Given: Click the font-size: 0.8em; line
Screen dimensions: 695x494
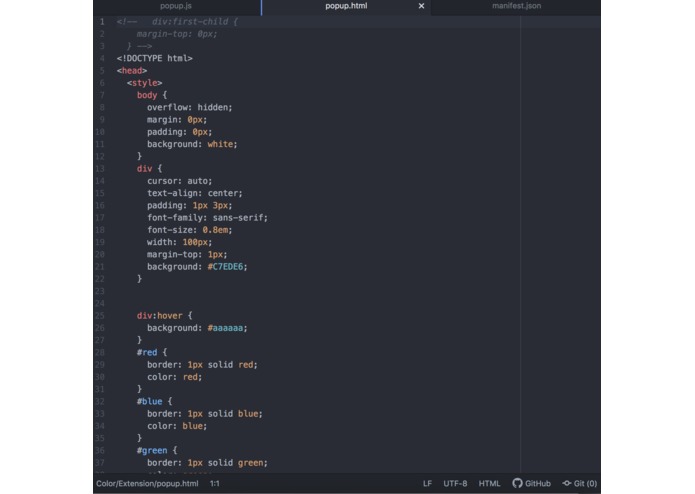Looking at the screenshot, I should pos(190,230).
